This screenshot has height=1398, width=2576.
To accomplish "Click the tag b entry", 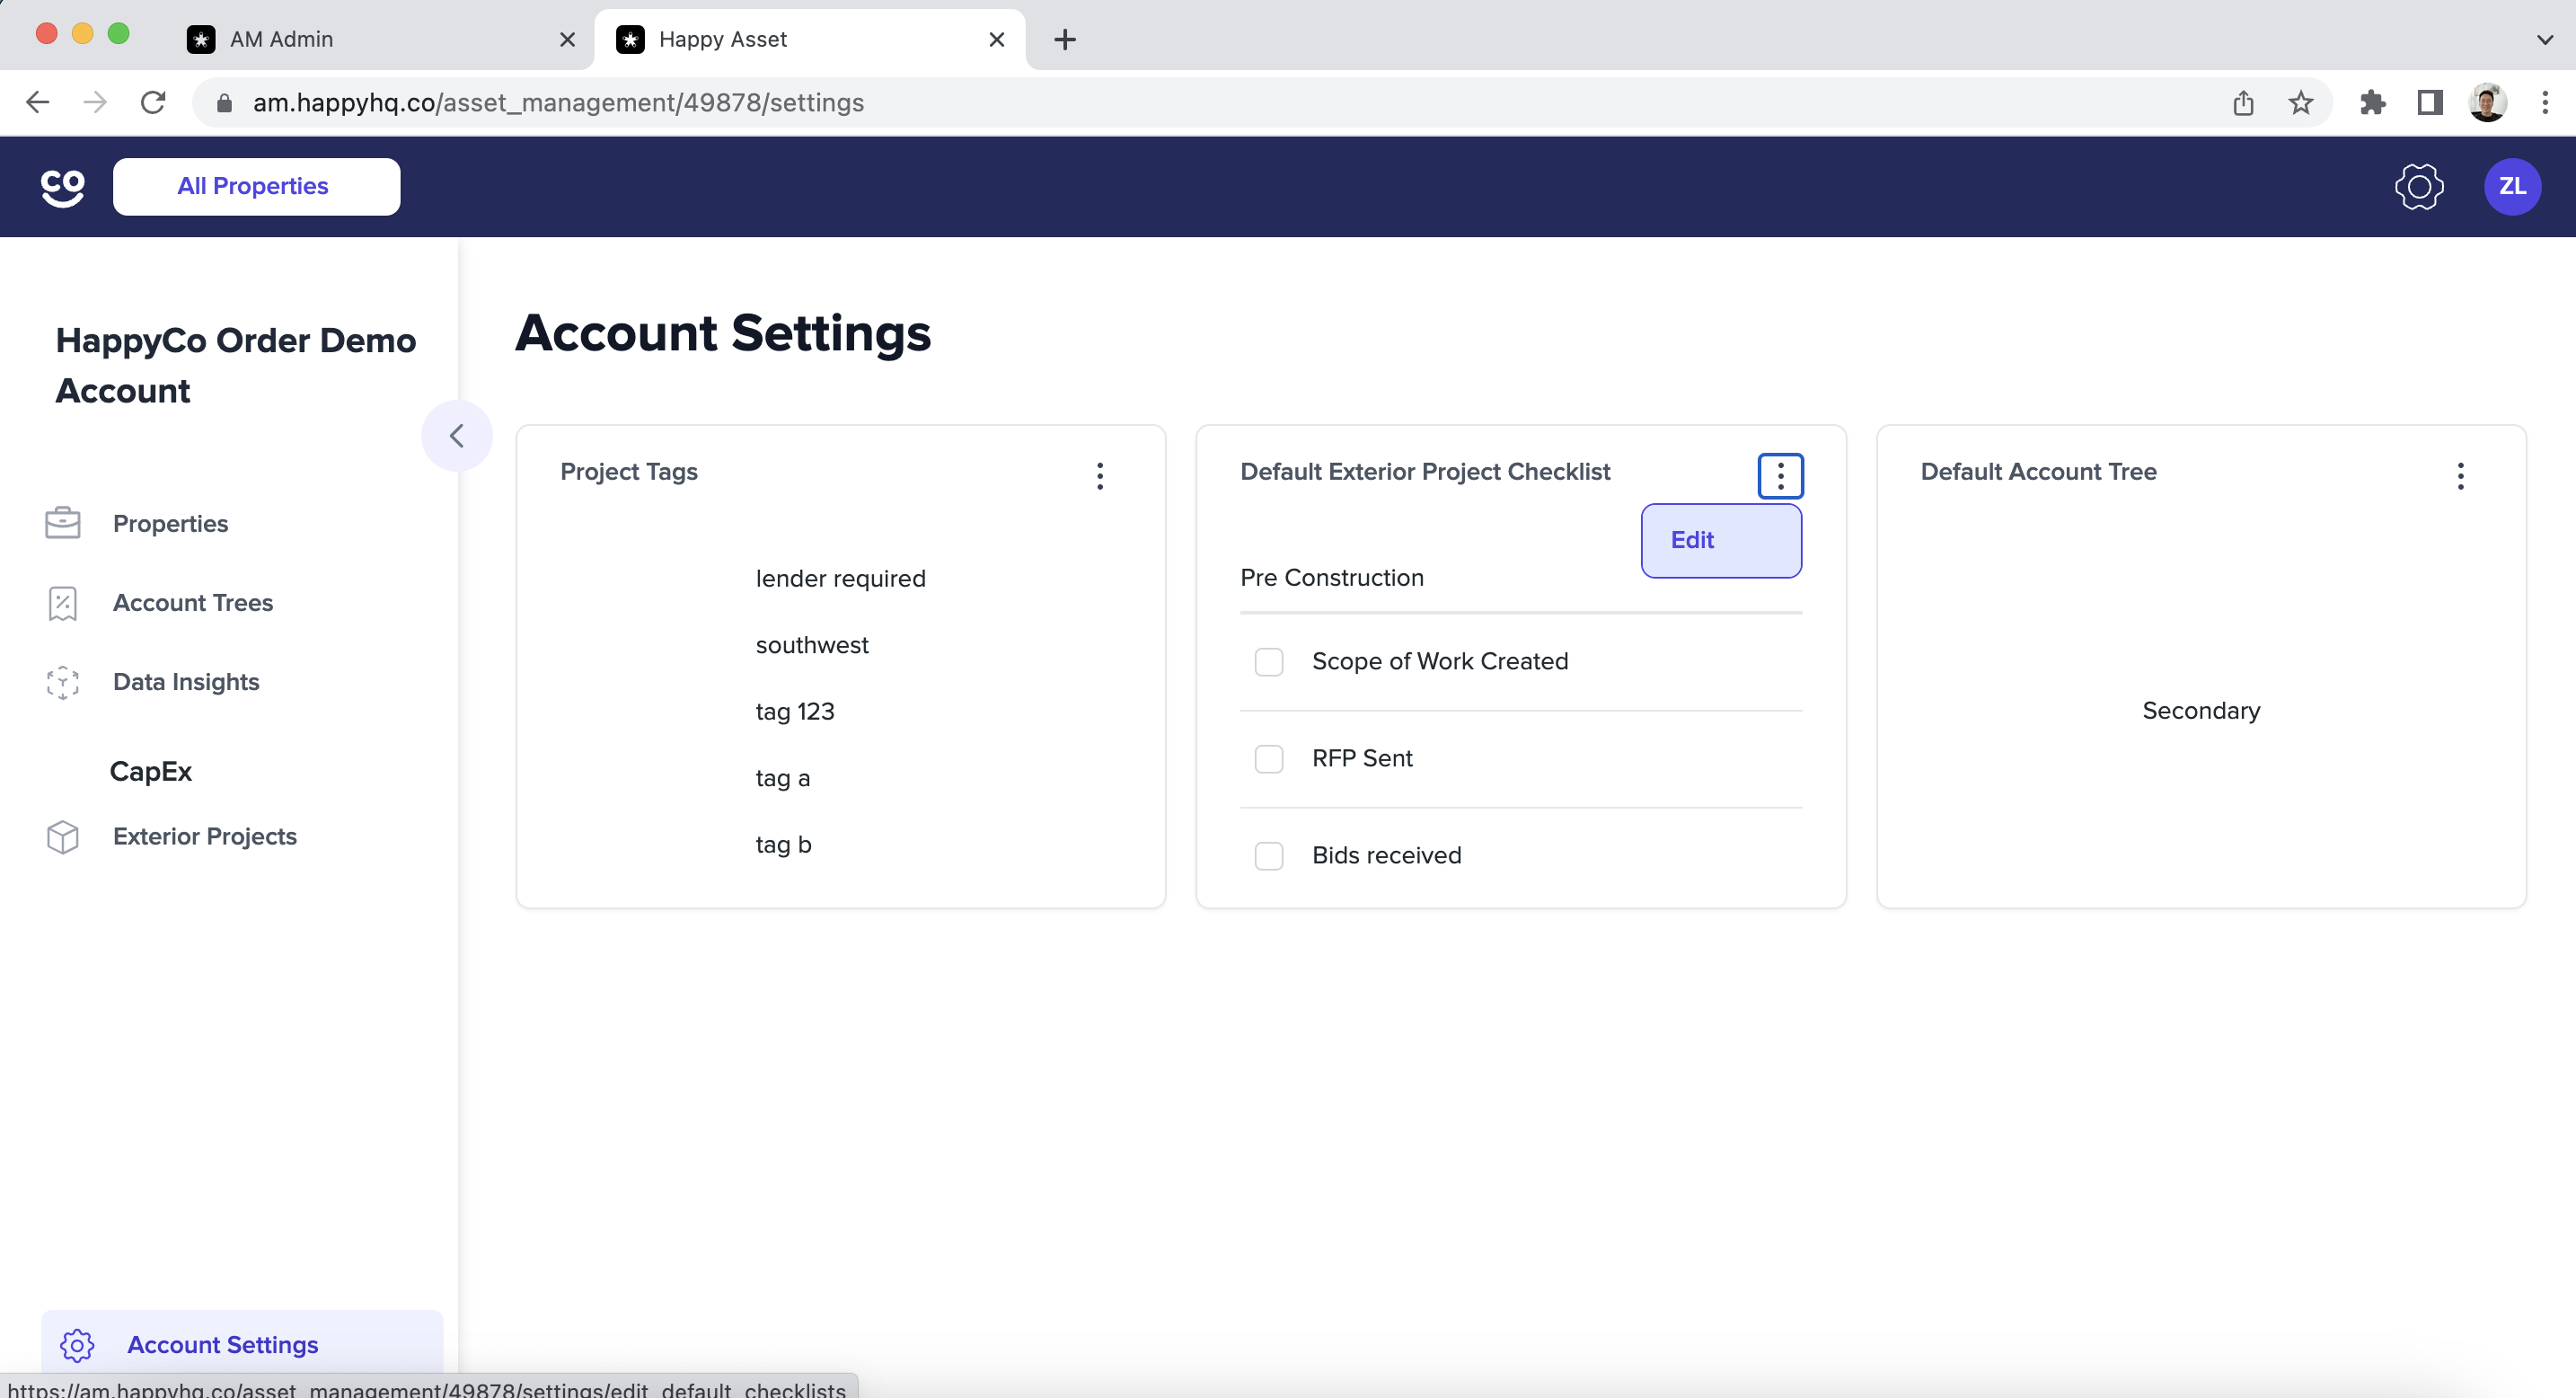I will pyautogui.click(x=783, y=845).
